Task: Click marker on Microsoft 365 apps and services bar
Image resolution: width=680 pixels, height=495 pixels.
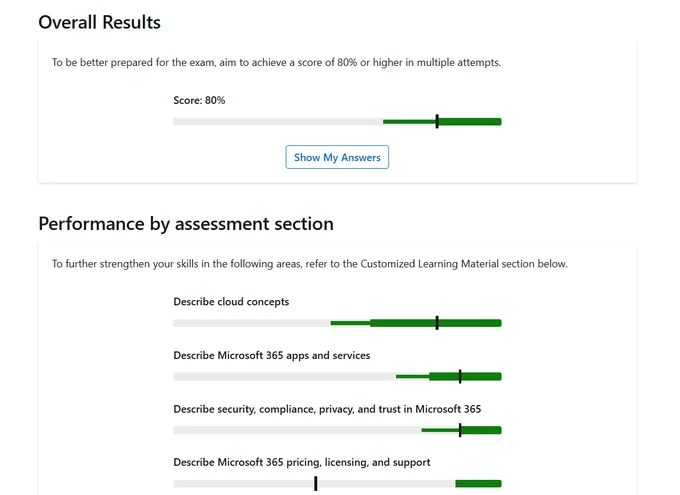Action: pos(460,377)
